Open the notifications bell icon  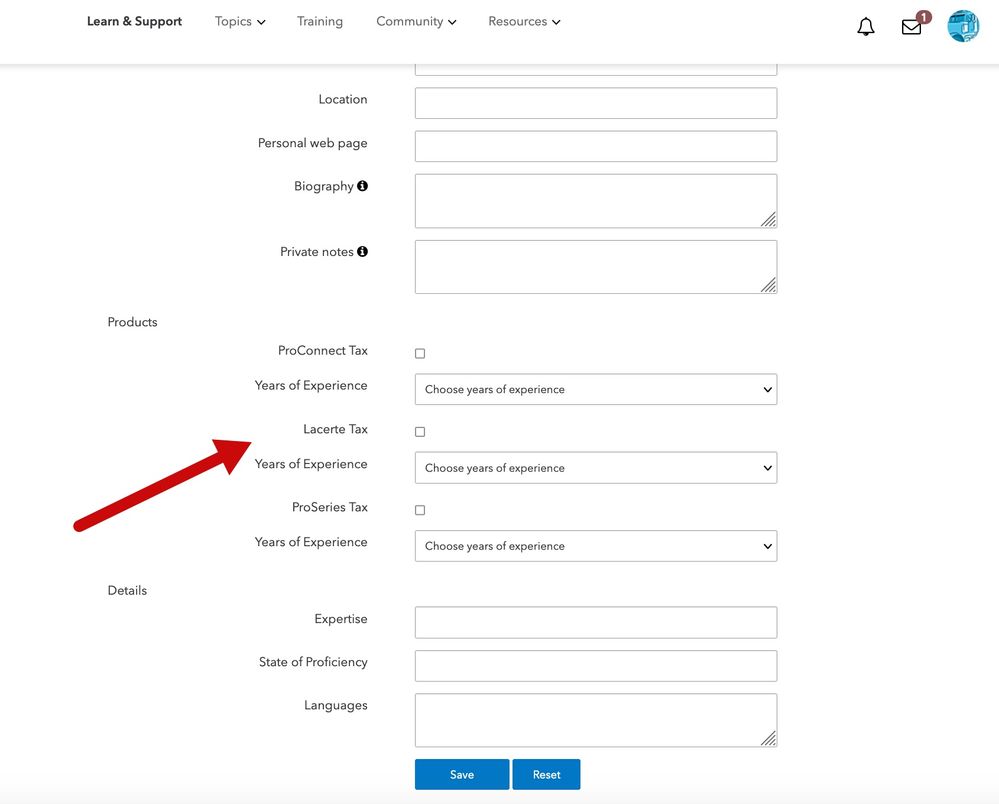pos(865,27)
